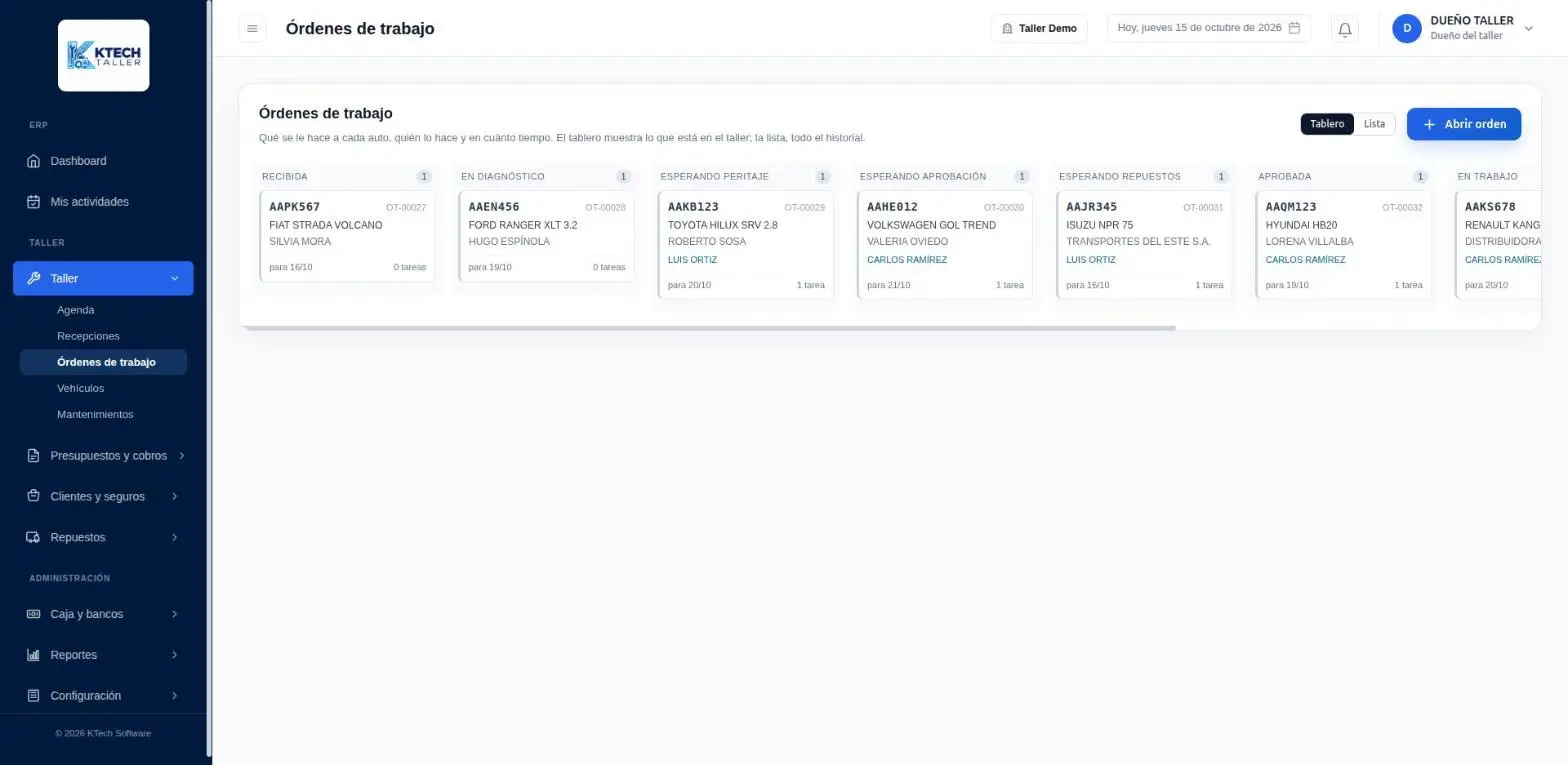Click the building icon beside Taller Demo
This screenshot has height=765, width=1568.
click(x=1007, y=29)
